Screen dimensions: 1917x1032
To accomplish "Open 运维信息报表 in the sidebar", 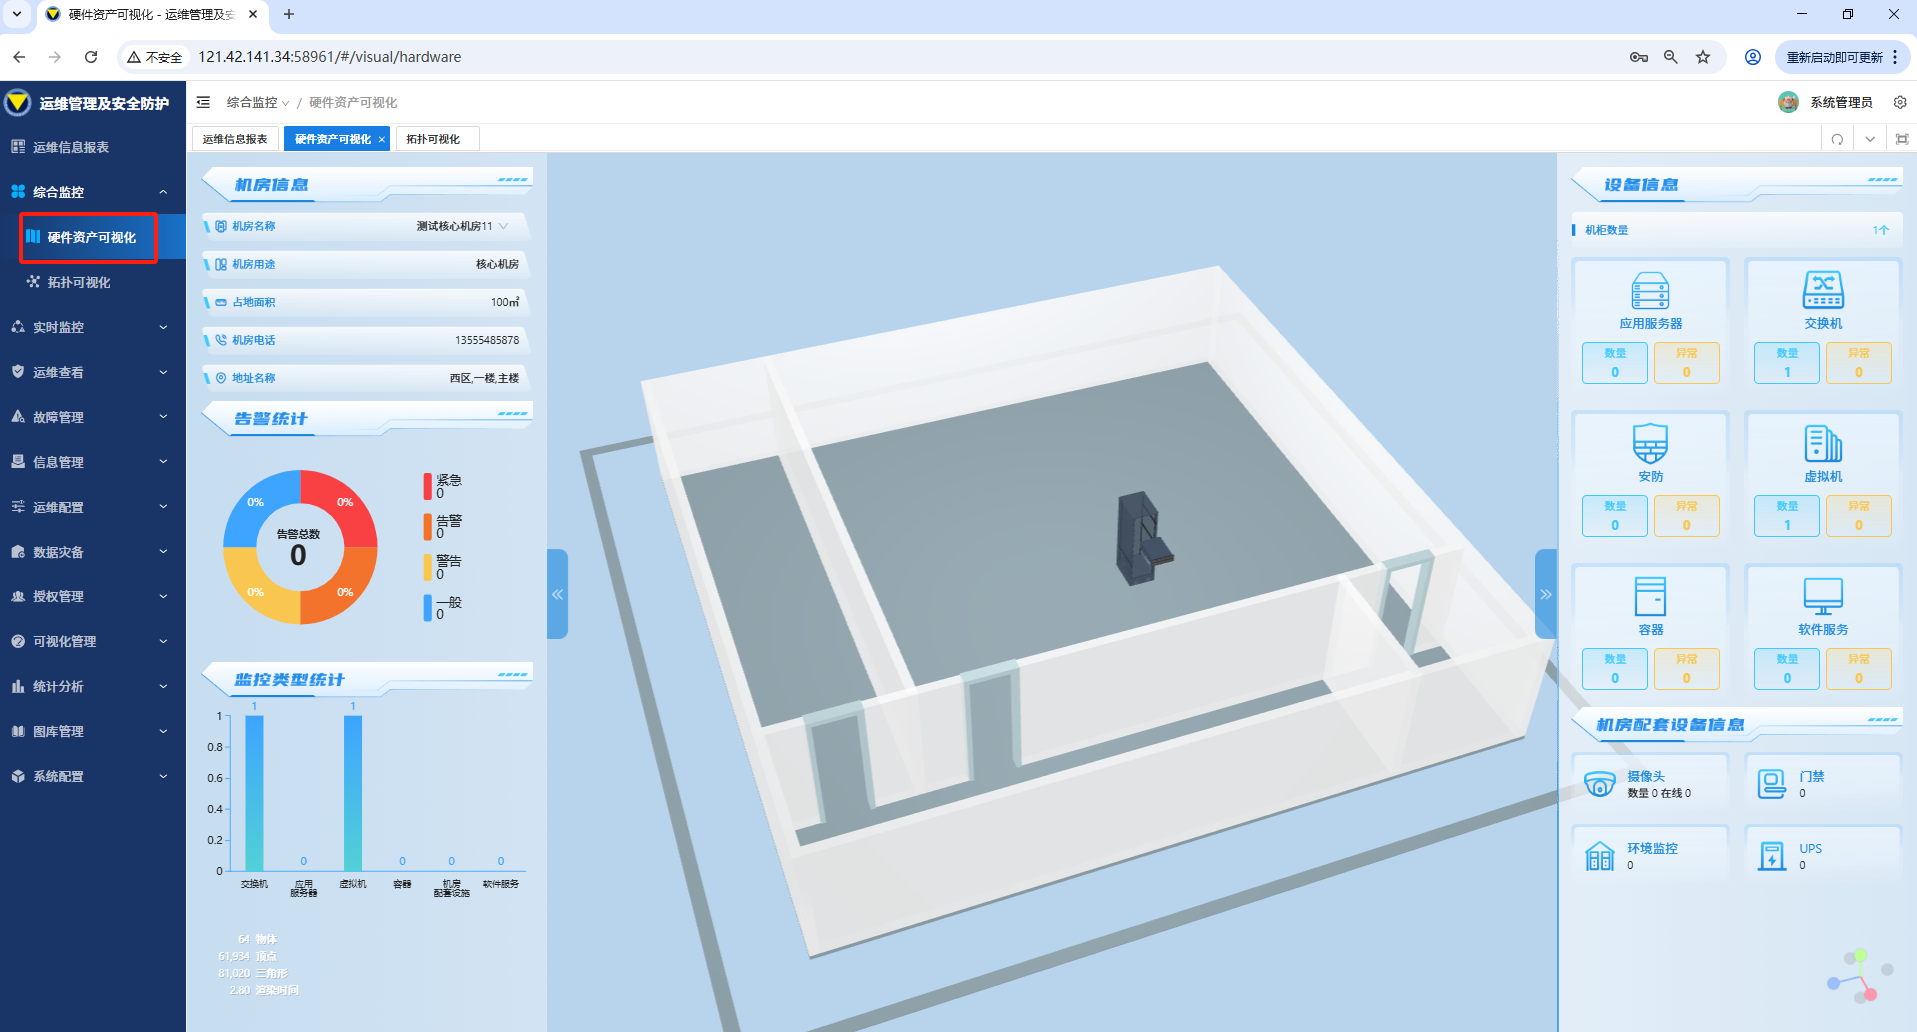I will [71, 147].
